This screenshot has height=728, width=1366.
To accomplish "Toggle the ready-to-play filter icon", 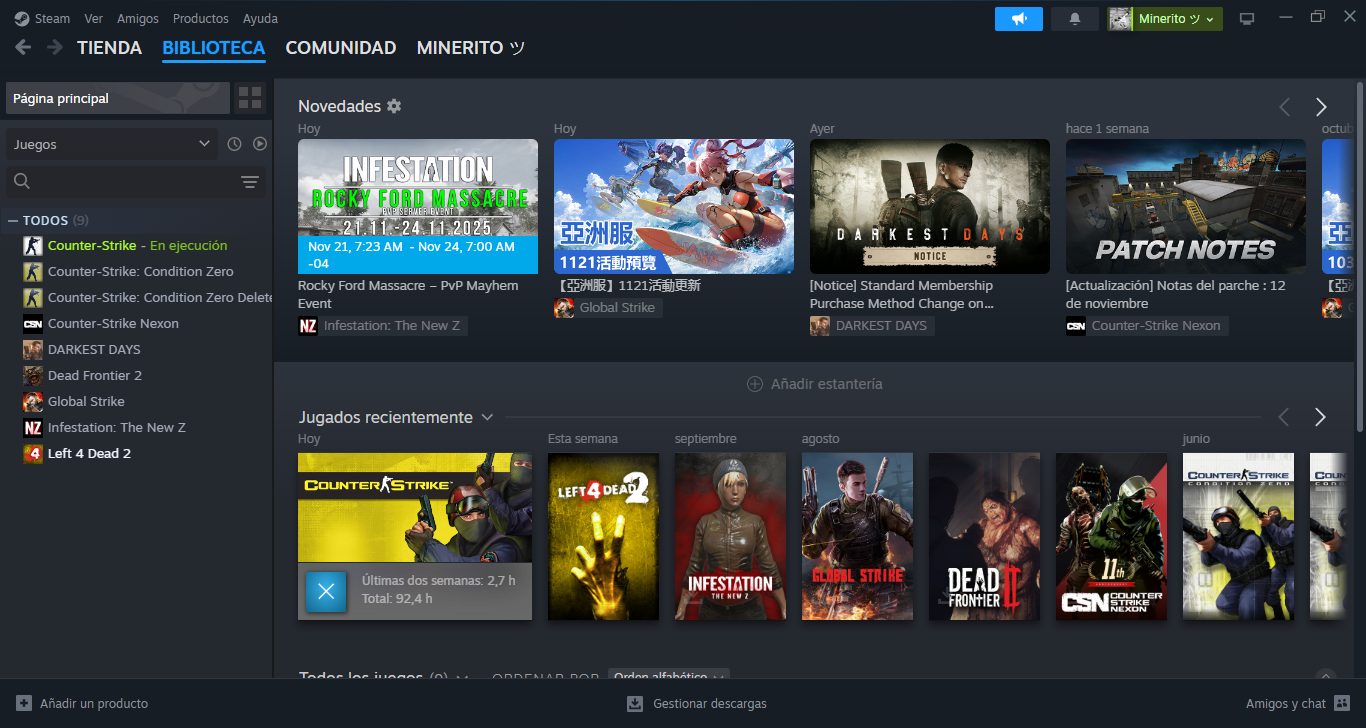I will [x=260, y=144].
